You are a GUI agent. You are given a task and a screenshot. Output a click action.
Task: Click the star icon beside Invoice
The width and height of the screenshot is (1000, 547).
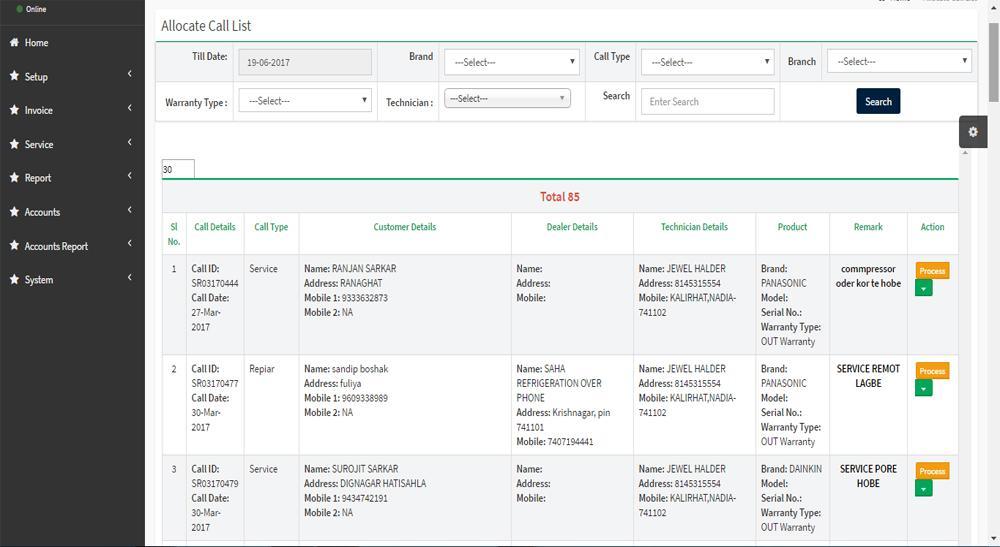(14, 110)
